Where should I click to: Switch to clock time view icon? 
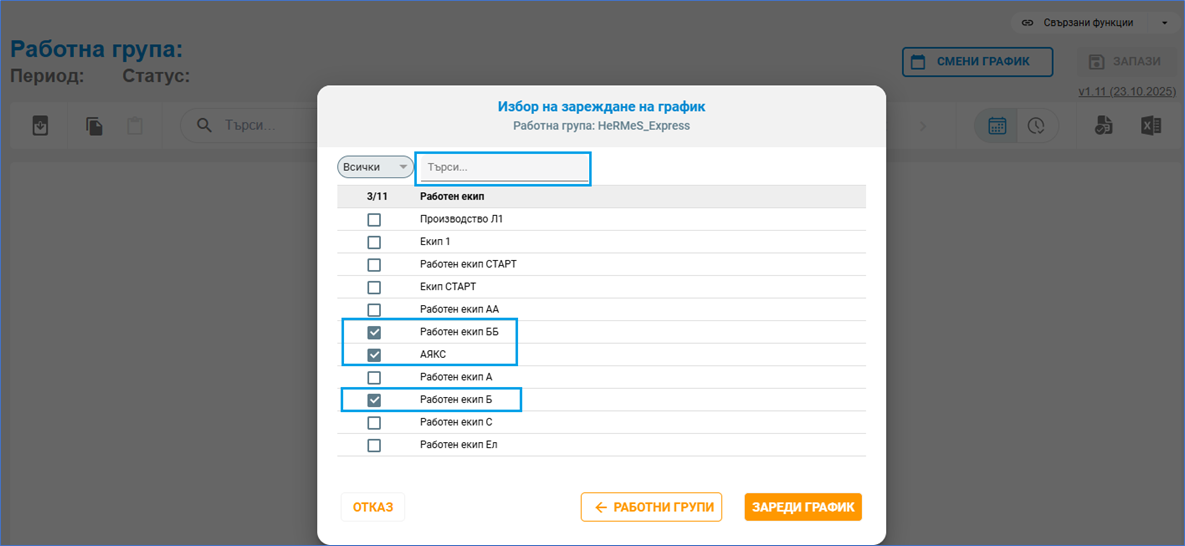1035,126
